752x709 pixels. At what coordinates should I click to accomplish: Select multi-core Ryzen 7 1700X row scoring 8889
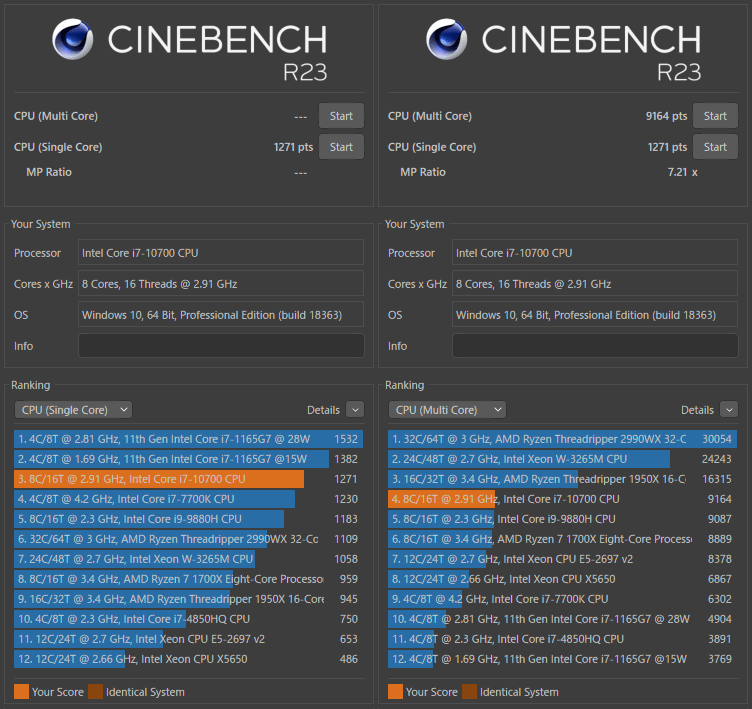563,539
